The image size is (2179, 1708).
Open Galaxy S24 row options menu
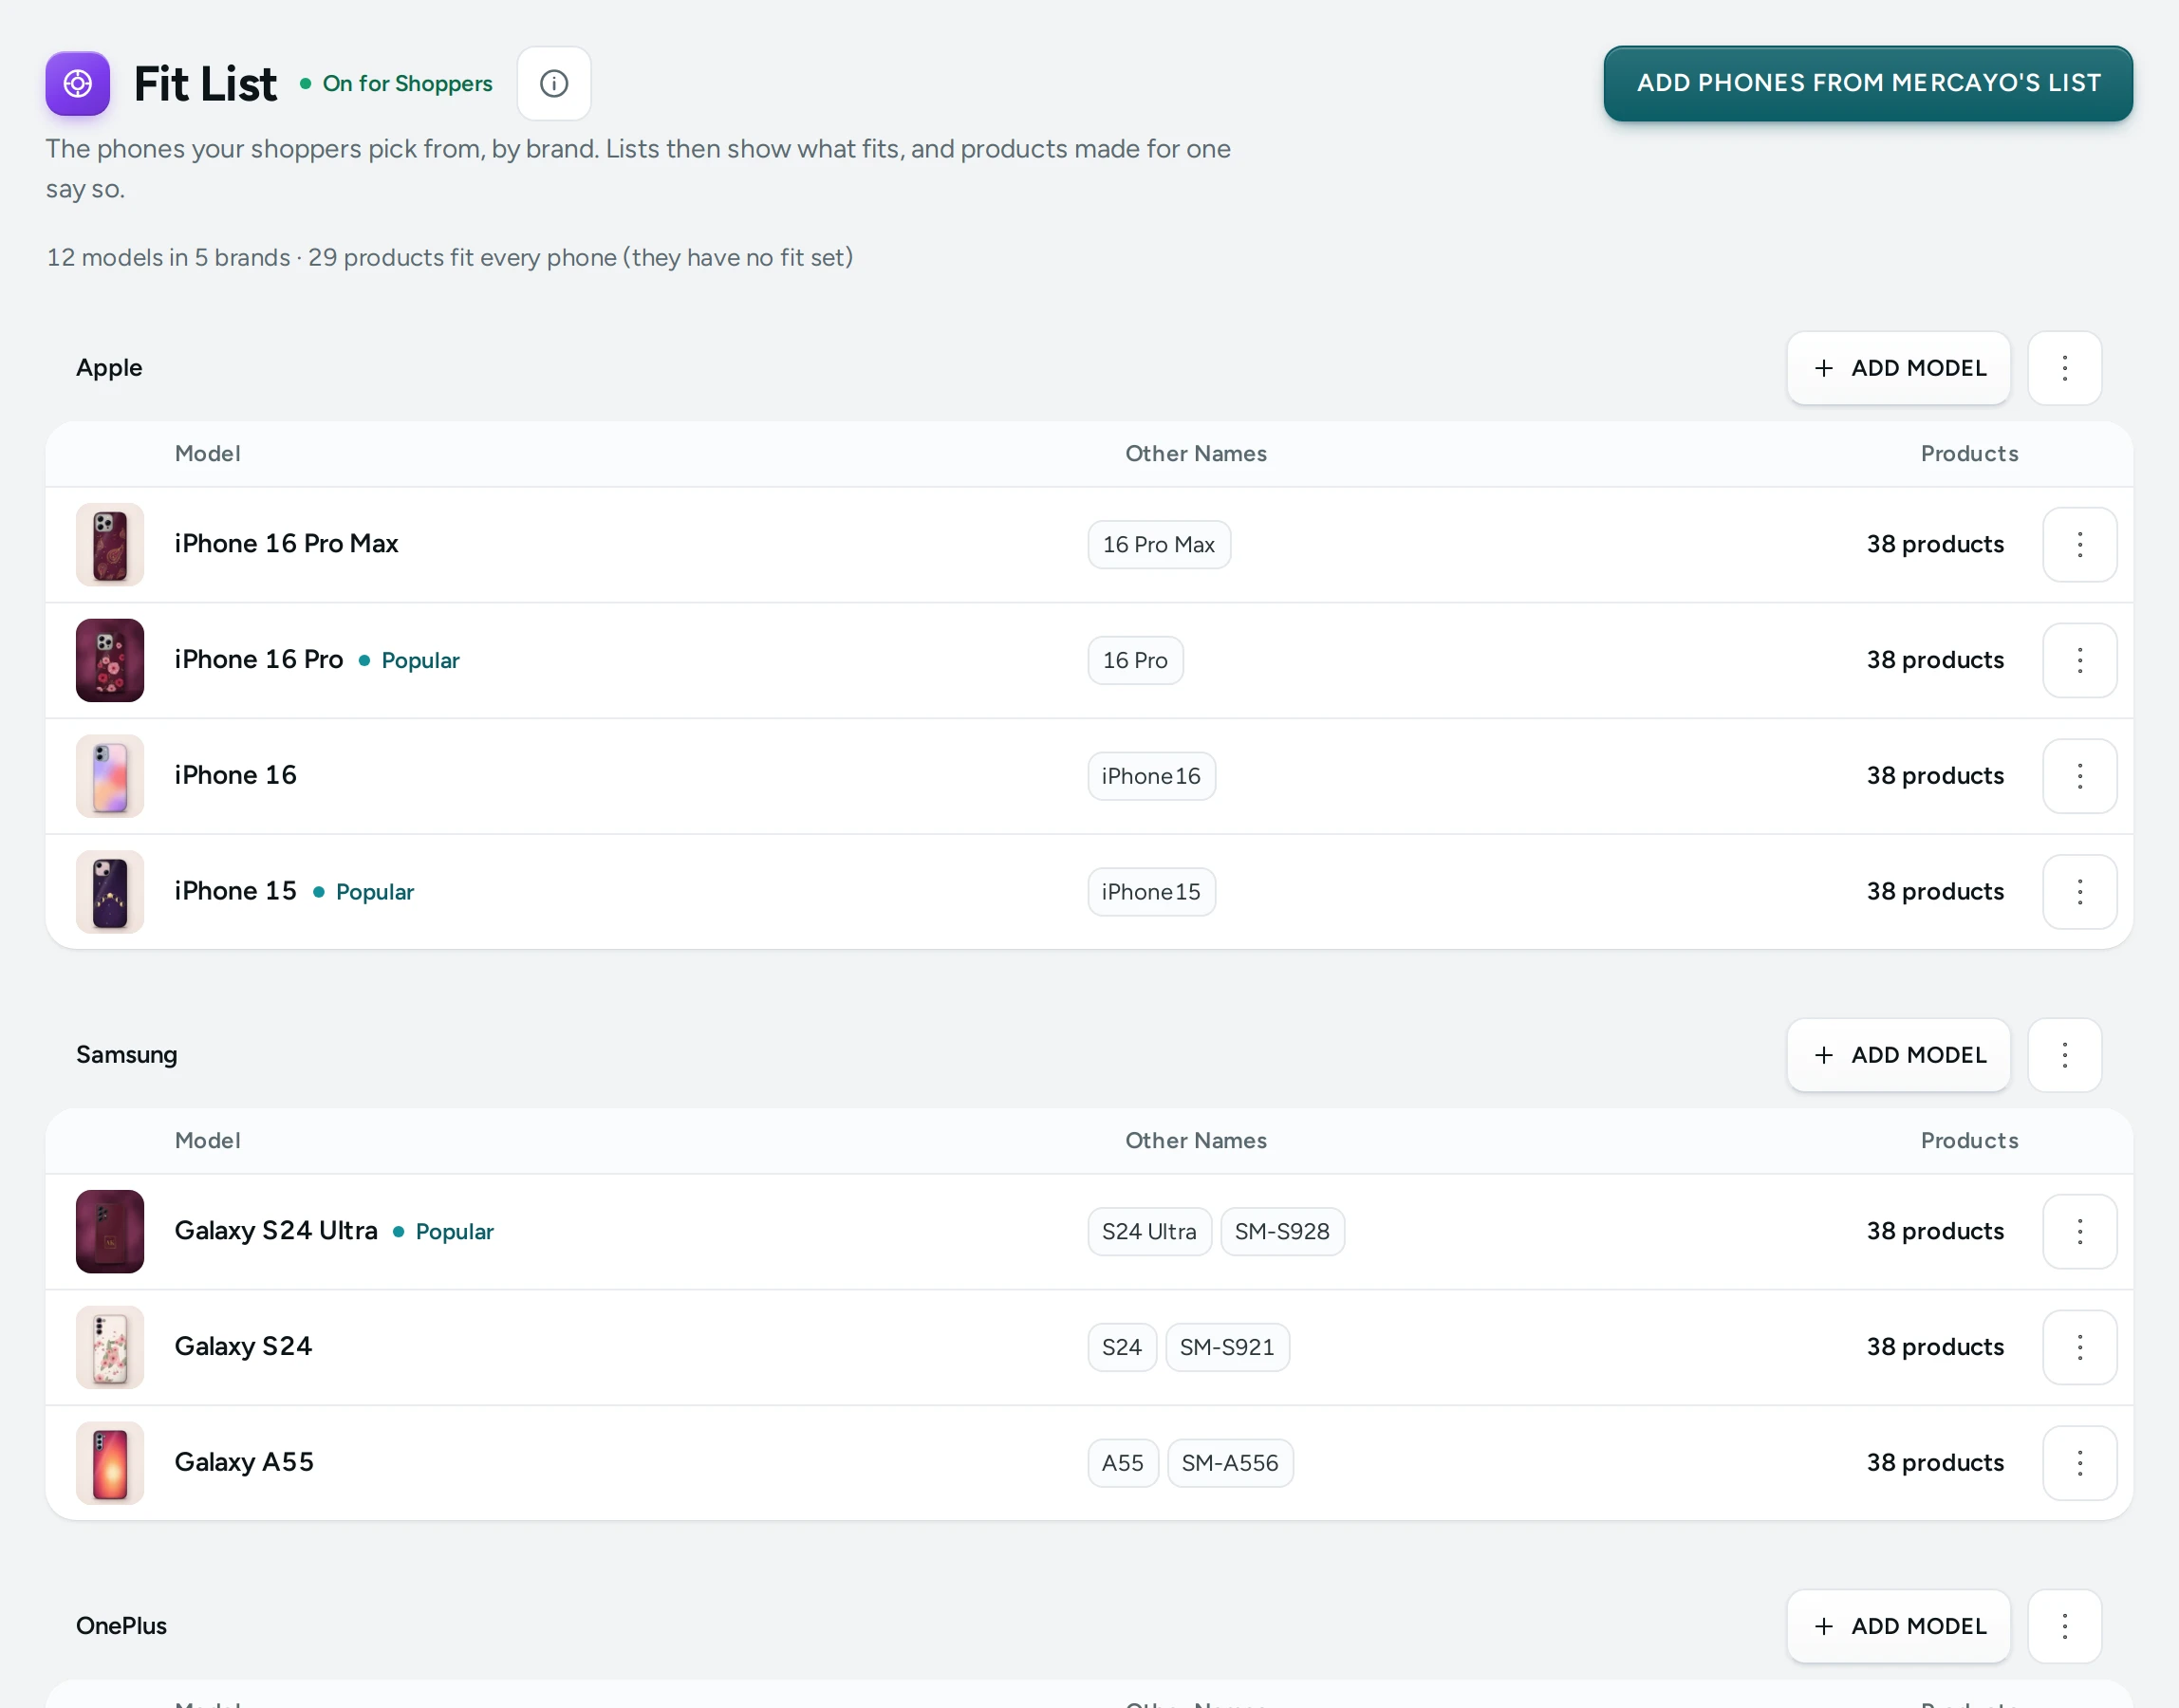[x=2080, y=1347]
